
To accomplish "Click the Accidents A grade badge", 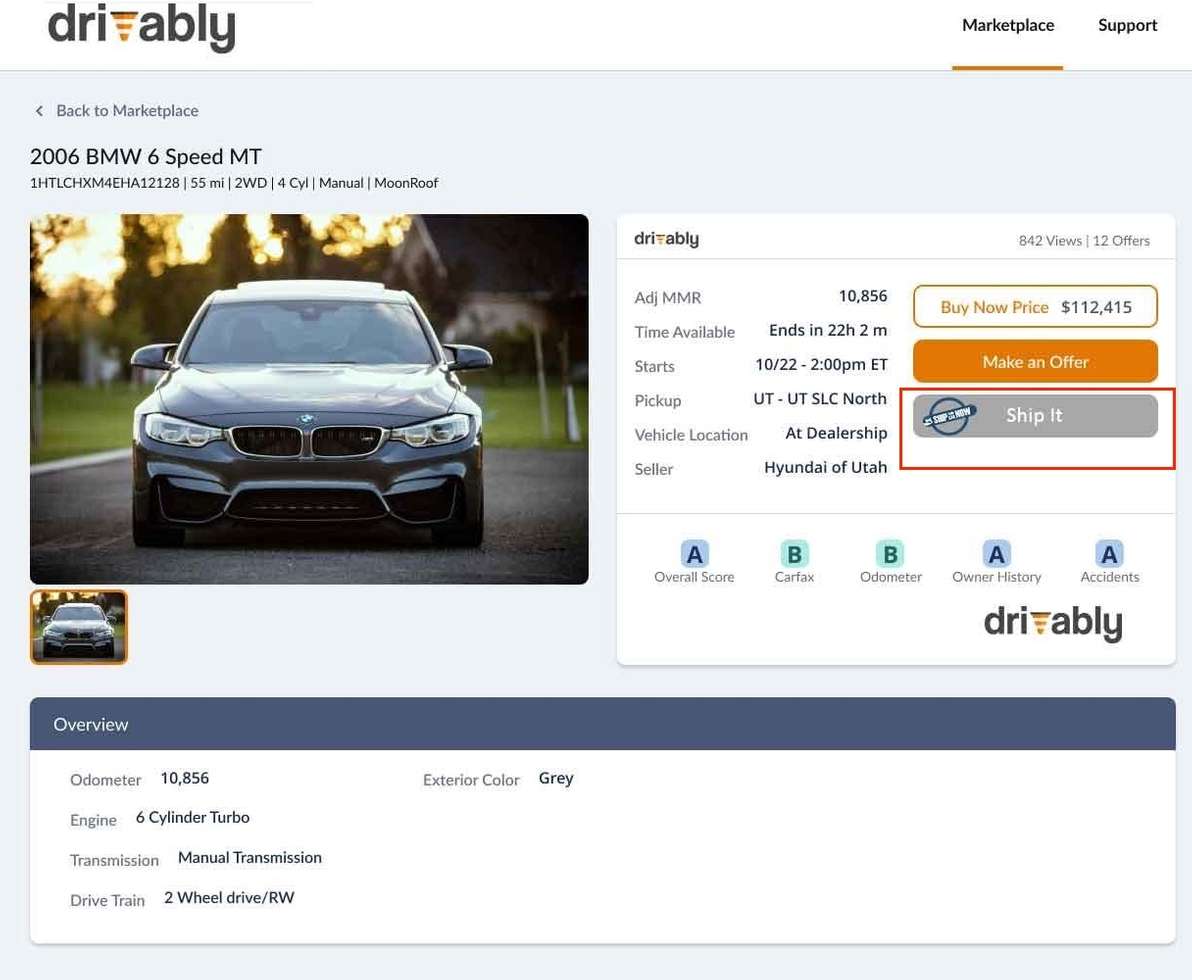I will pyautogui.click(x=1109, y=554).
